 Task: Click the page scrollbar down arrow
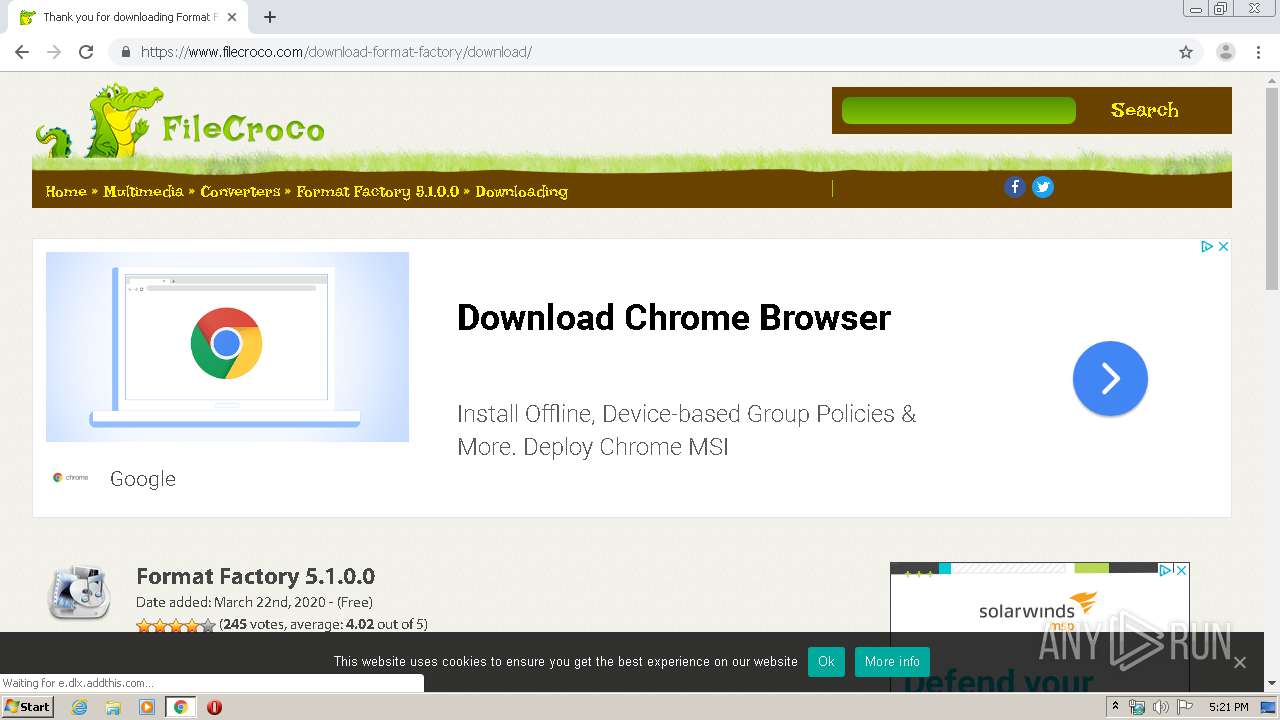(x=1272, y=684)
